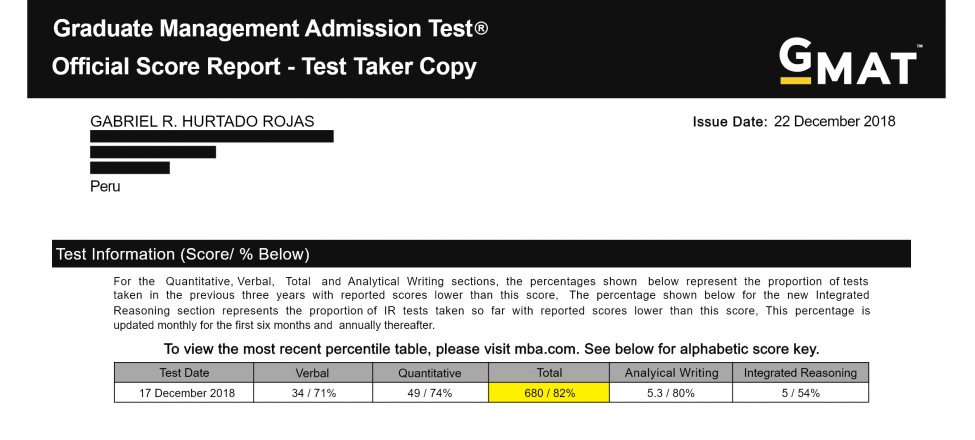This screenshot has height=440, width=975.
Task: Click the Official Score Report subtitle
Action: [x=264, y=67]
